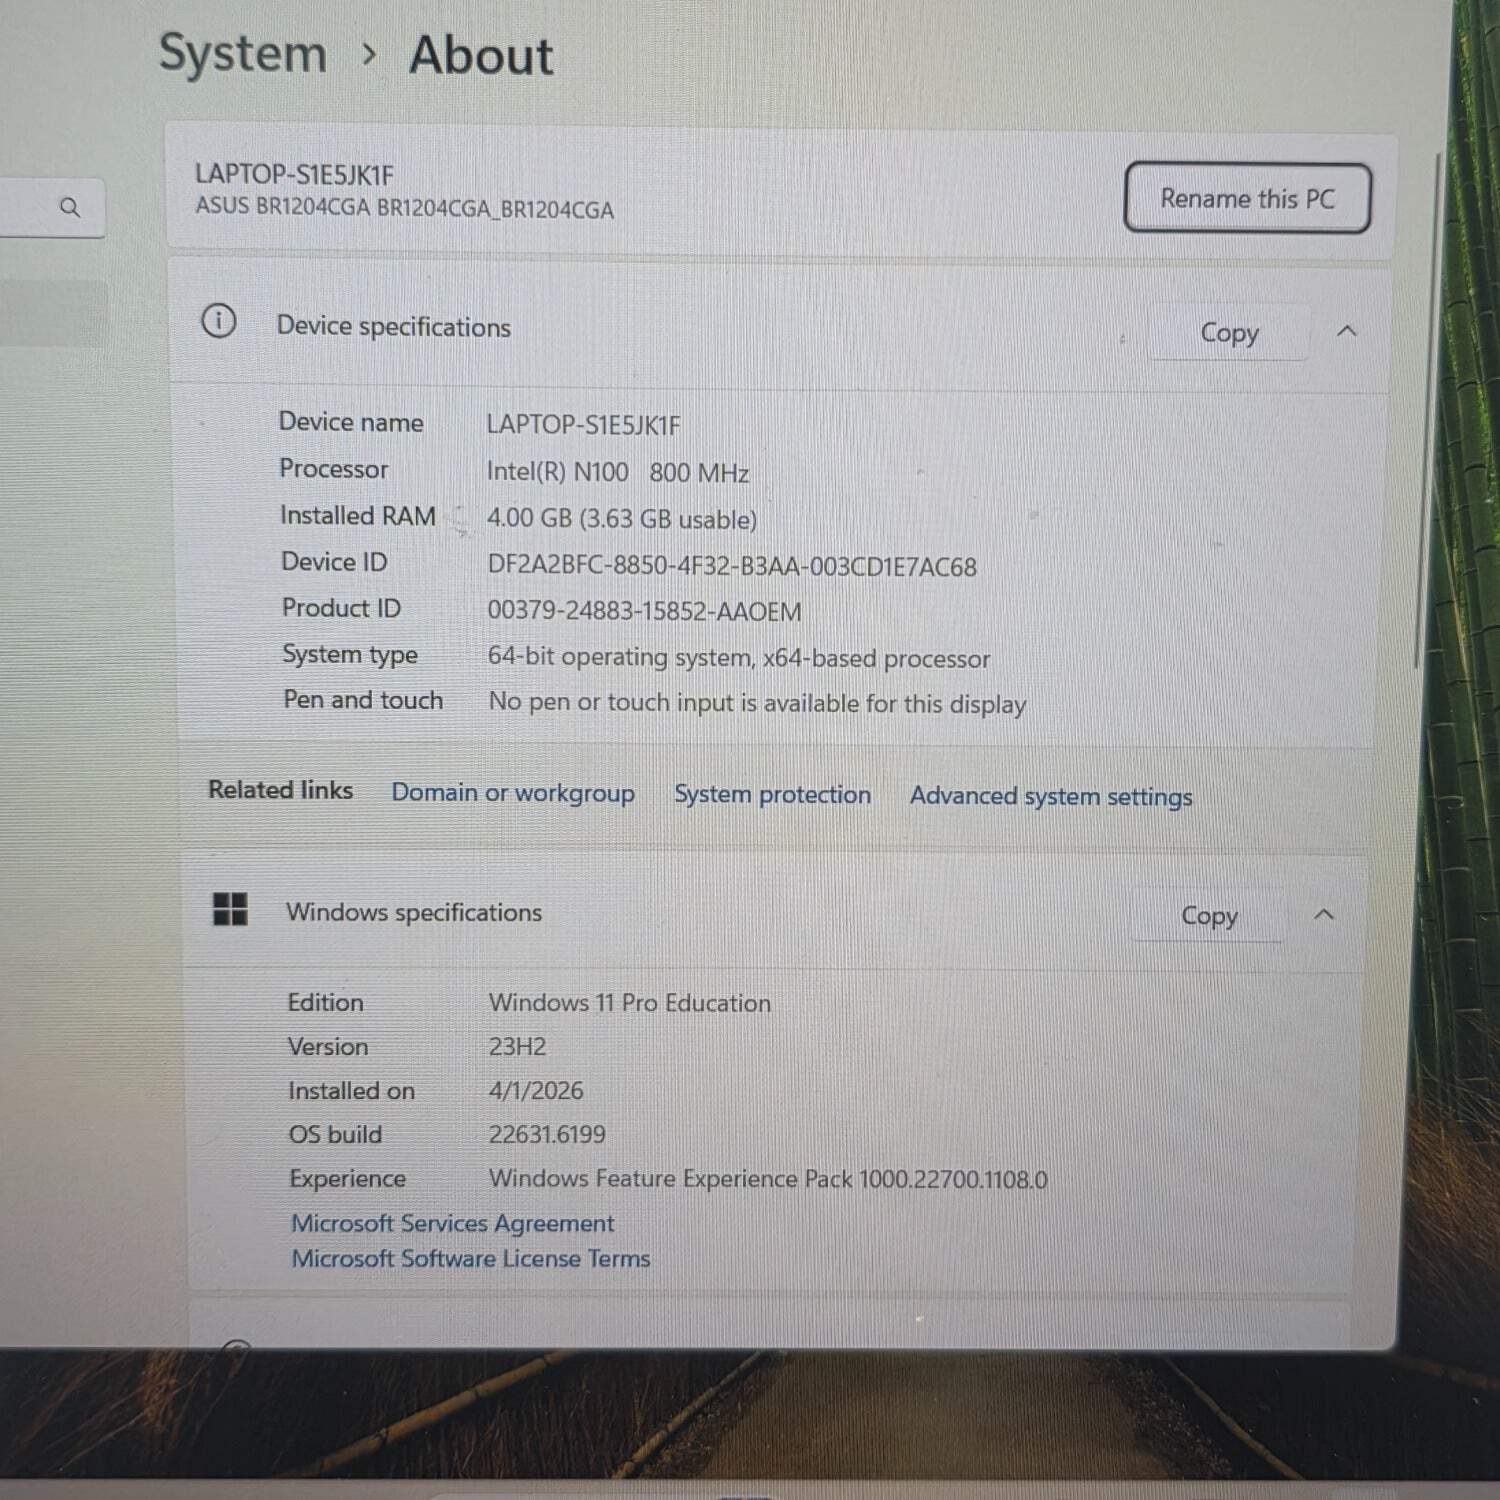Open Advanced system settings link
1500x1500 pixels.
point(1051,797)
